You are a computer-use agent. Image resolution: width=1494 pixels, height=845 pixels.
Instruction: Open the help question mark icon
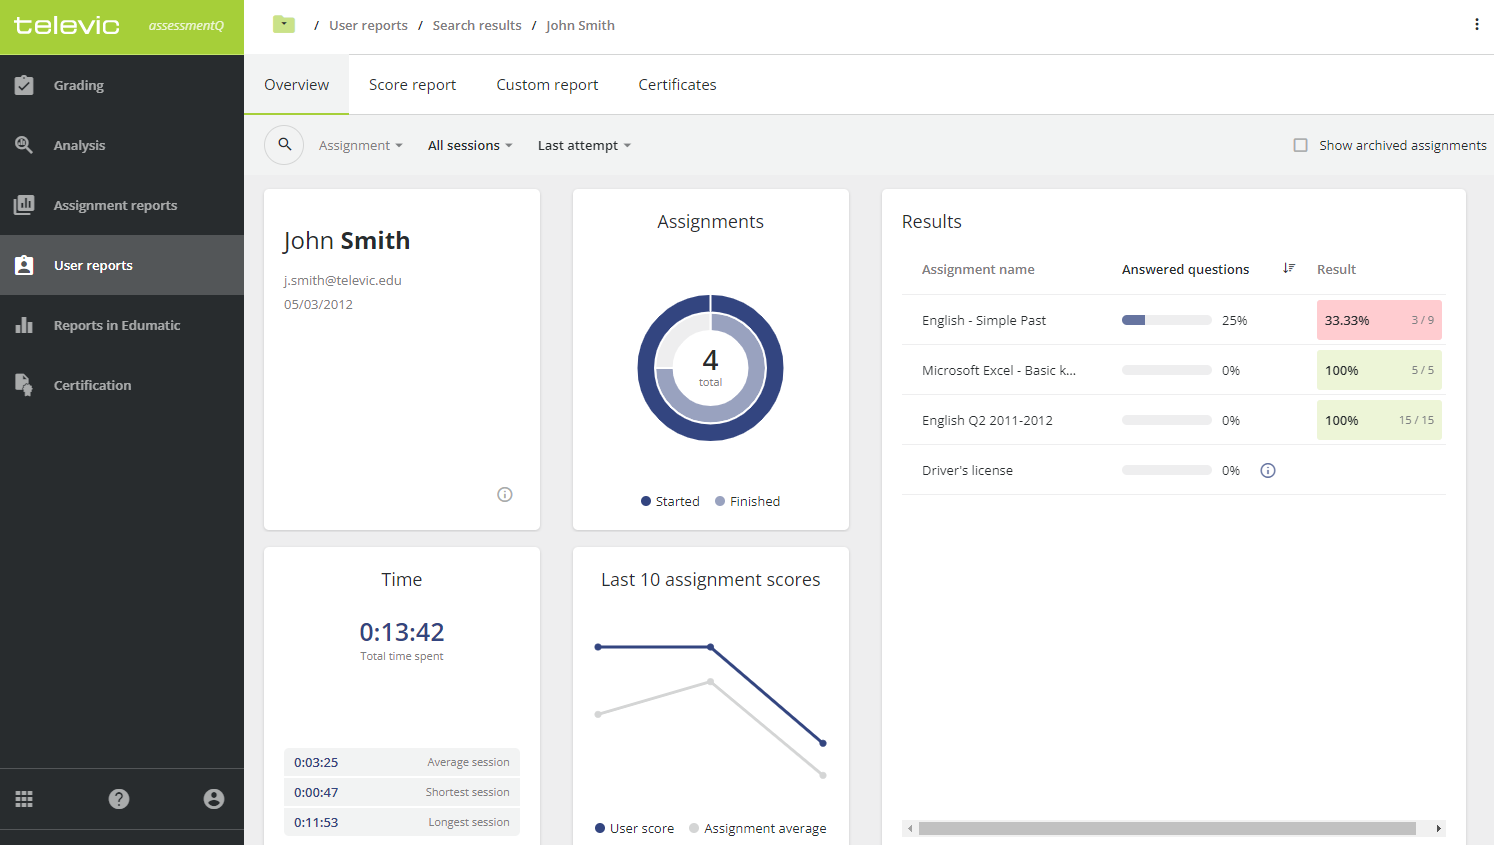[119, 799]
